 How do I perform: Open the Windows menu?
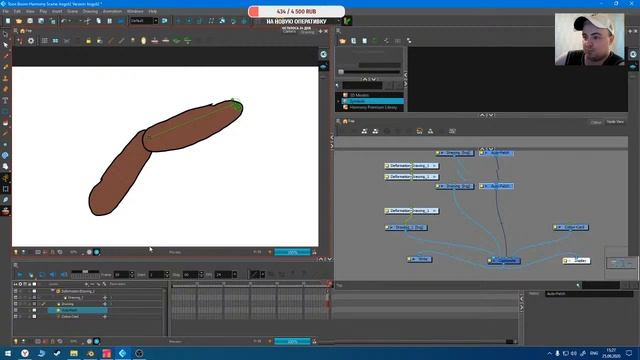[x=135, y=11]
